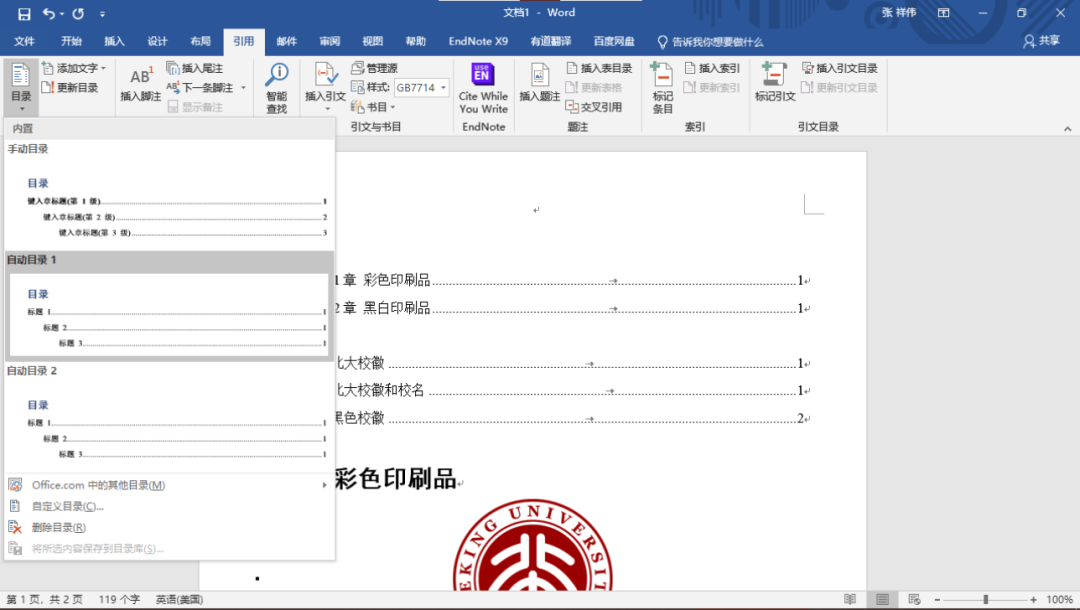Image resolution: width=1080 pixels, height=610 pixels.
Task: Toggle EndNote Cite While You Write
Action: (x=484, y=88)
